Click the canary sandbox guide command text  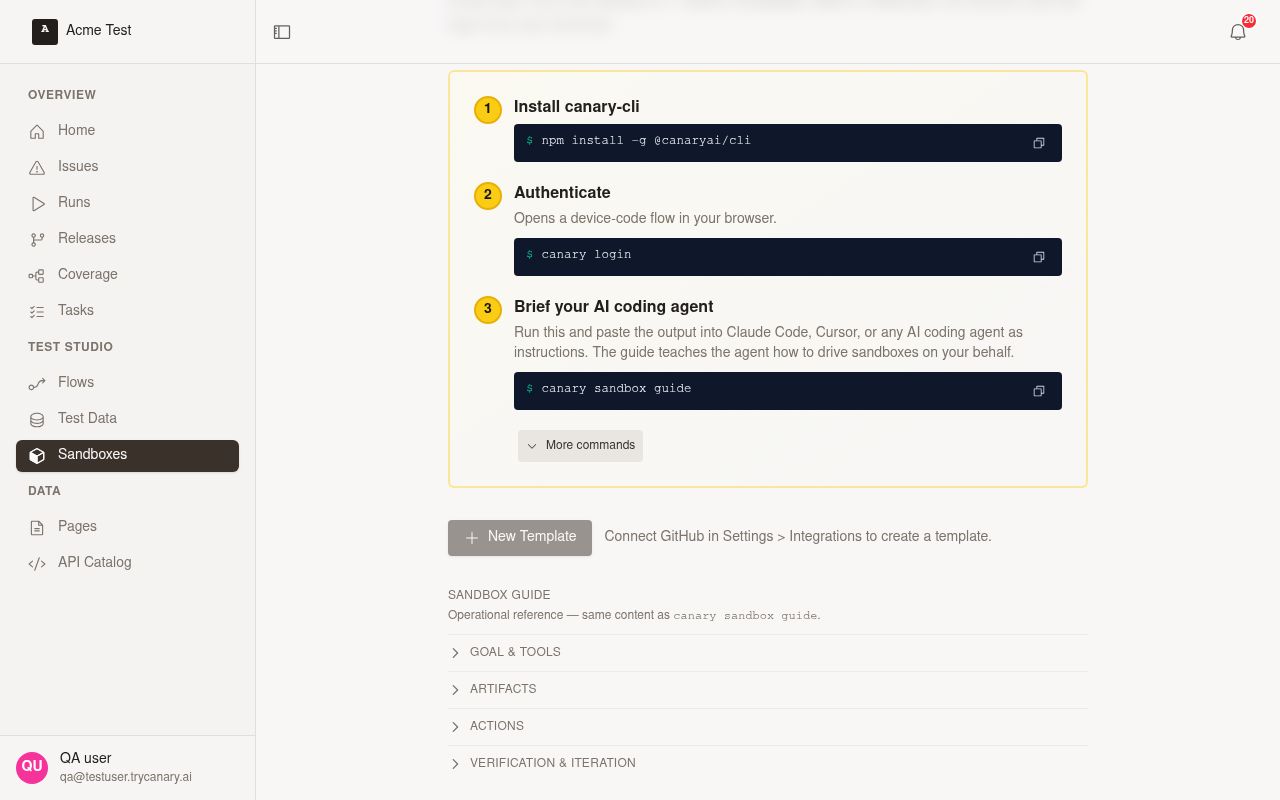pyautogui.click(x=616, y=389)
